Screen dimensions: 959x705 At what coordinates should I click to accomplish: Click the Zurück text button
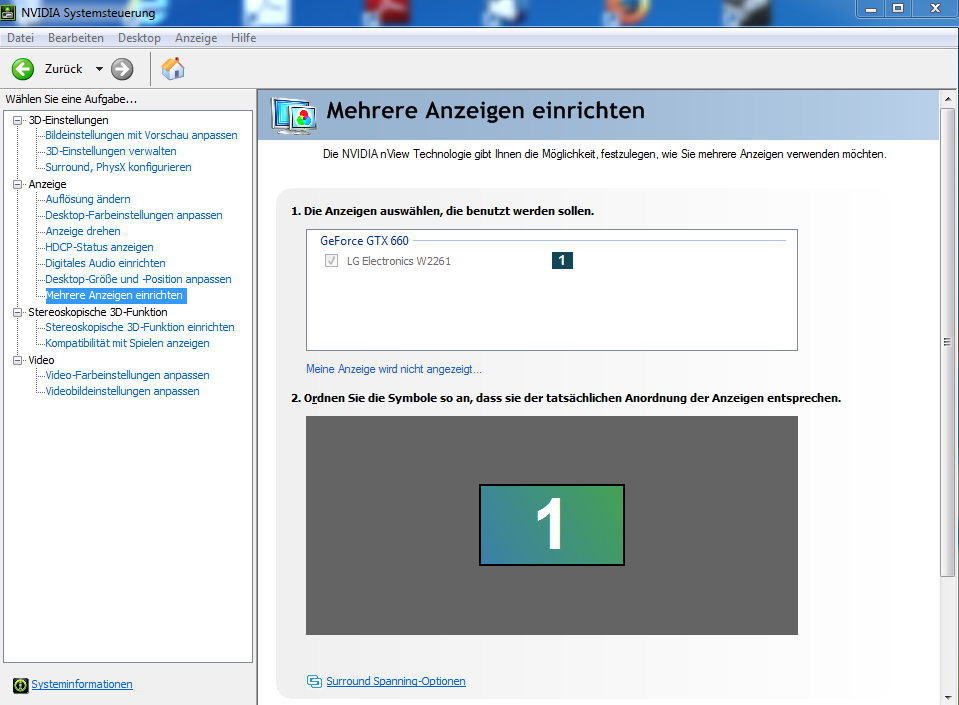(x=63, y=69)
